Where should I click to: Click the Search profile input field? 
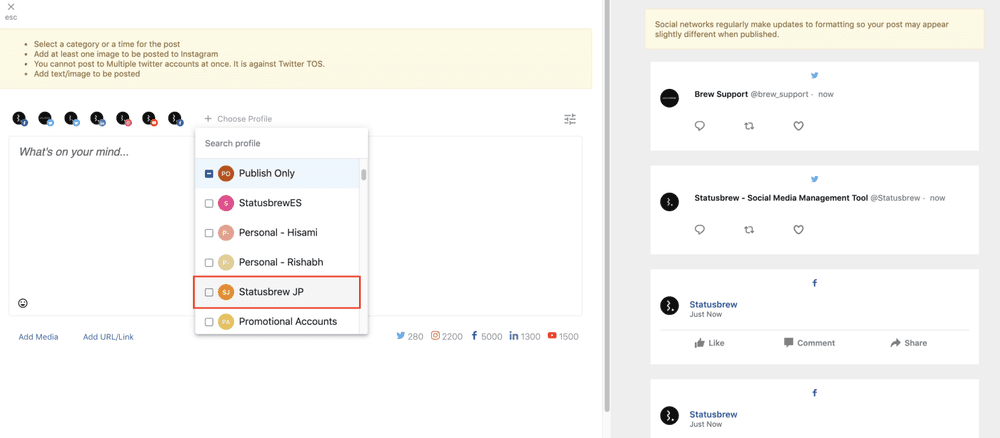pos(280,143)
